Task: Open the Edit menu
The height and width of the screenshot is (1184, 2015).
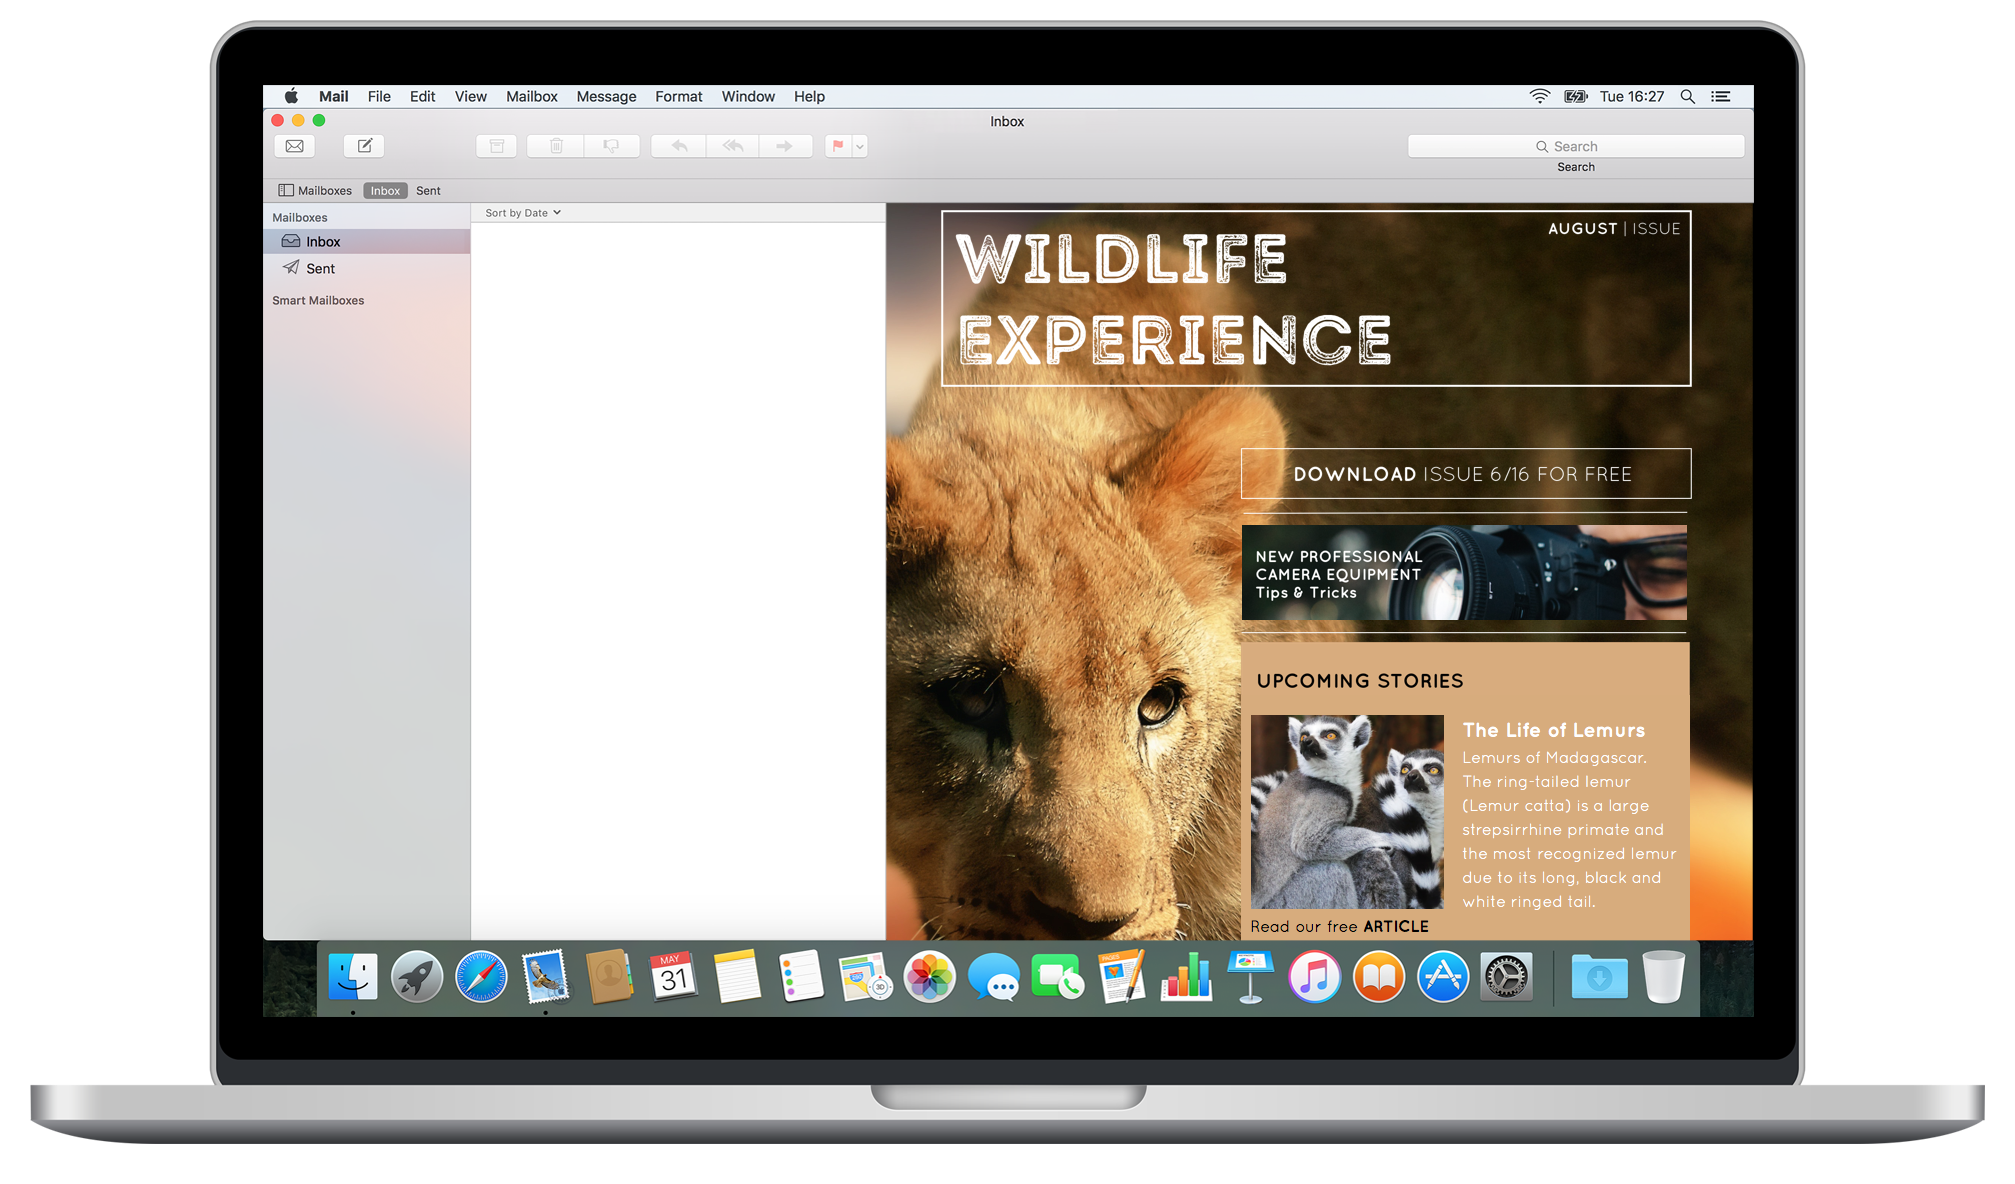Action: point(422,96)
